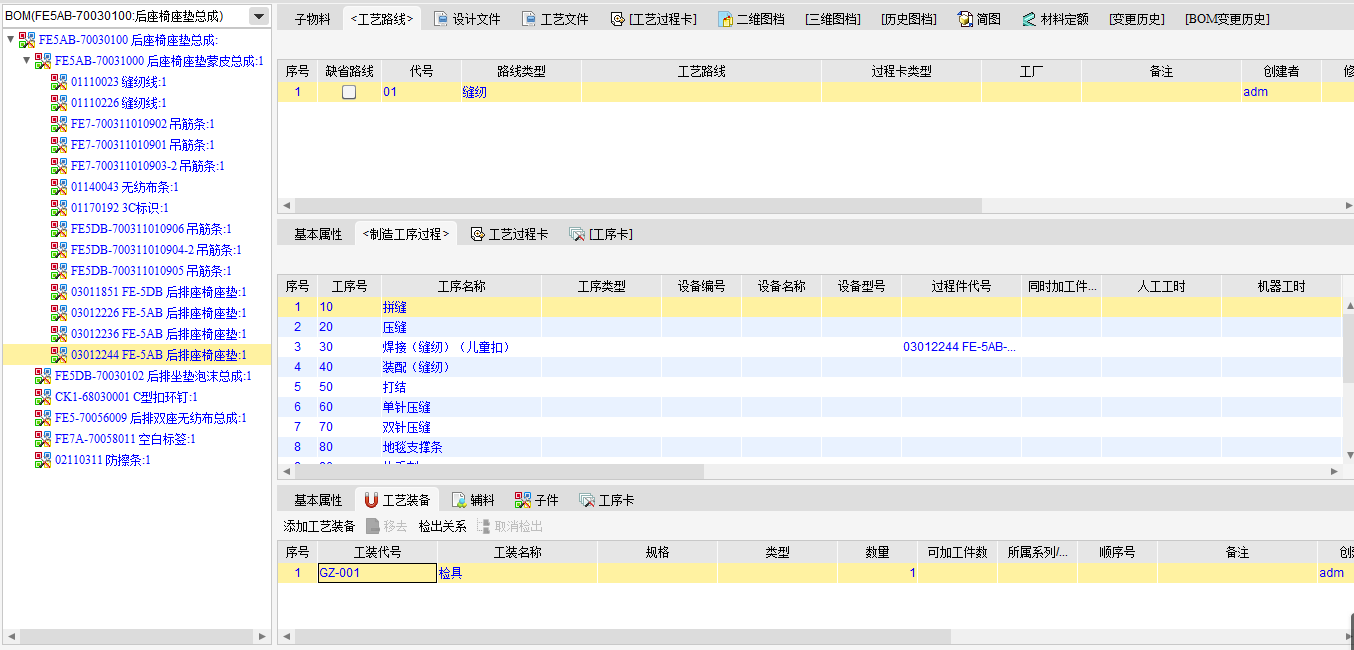Image resolution: width=1354 pixels, height=650 pixels.
Task: Click the 简图 tab icon
Action: pyautogui.click(x=965, y=19)
